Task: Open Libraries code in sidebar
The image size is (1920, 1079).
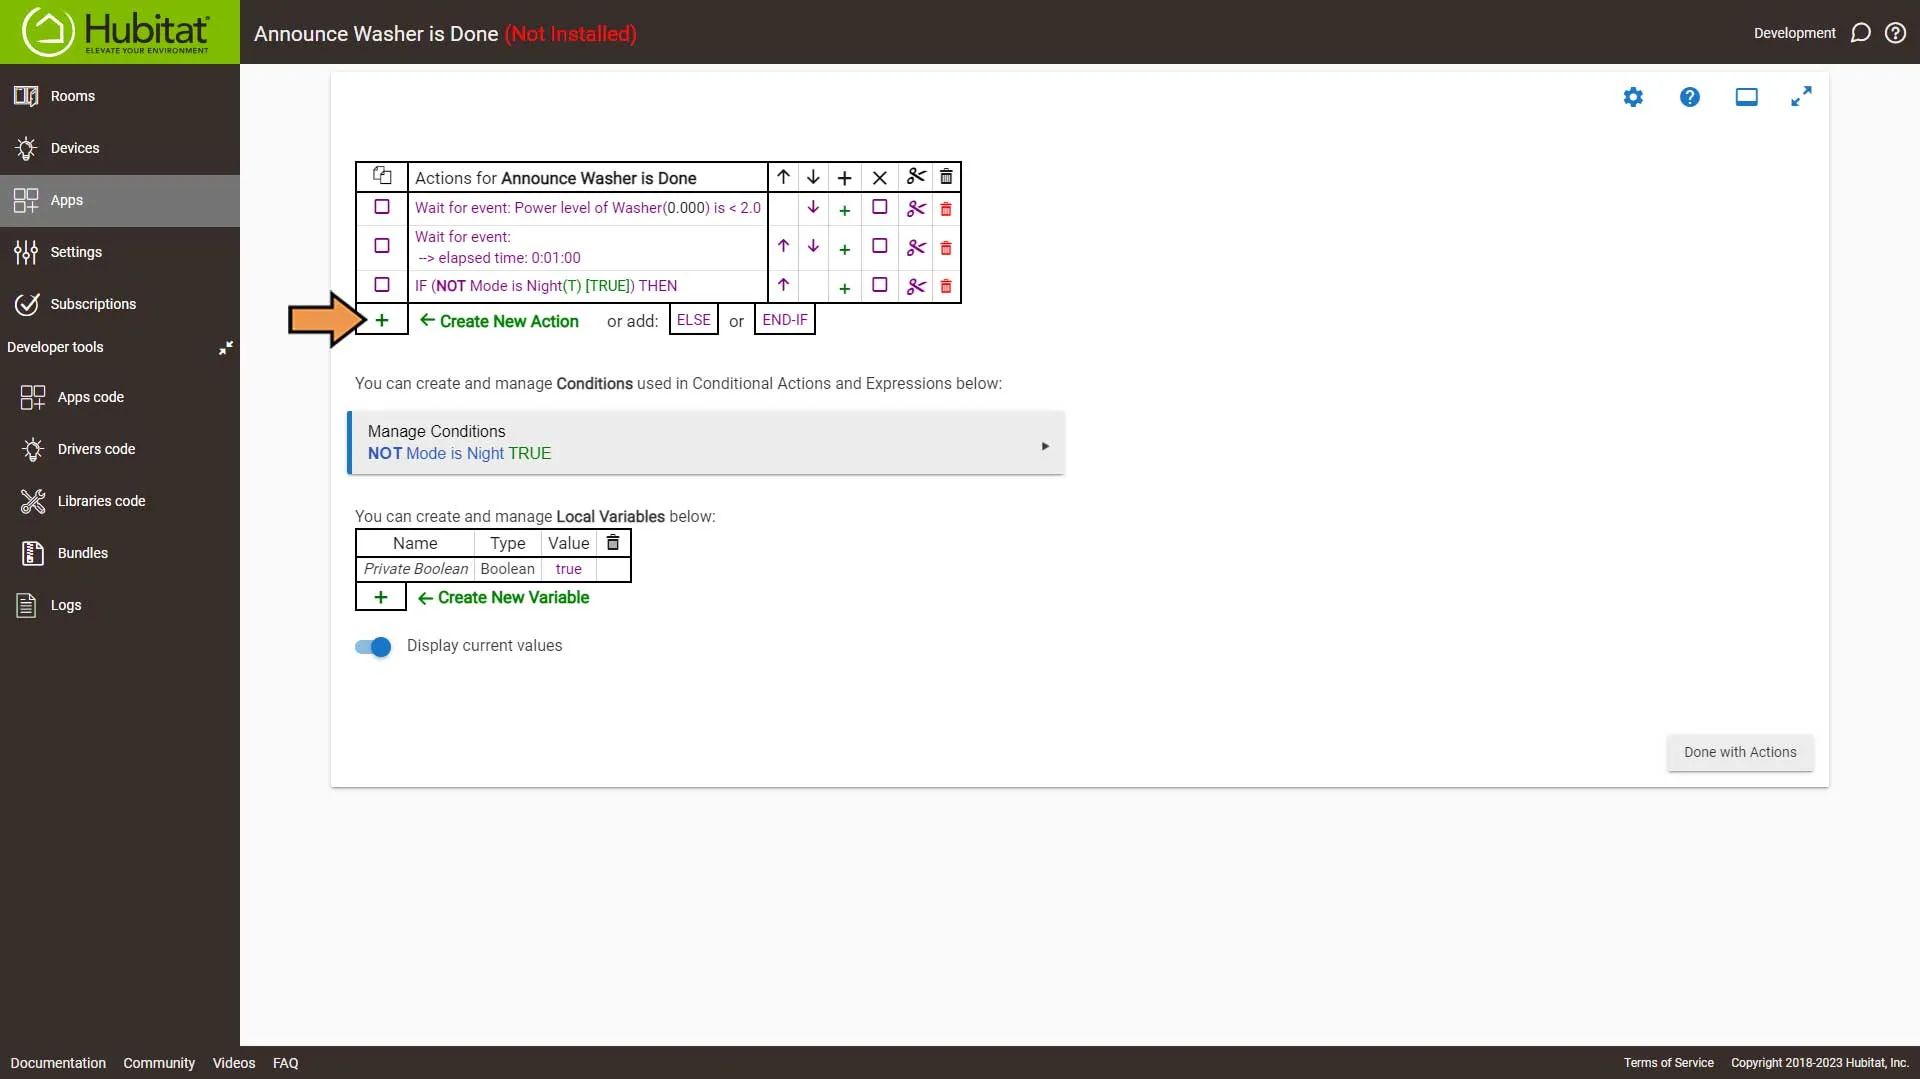Action: [x=120, y=501]
